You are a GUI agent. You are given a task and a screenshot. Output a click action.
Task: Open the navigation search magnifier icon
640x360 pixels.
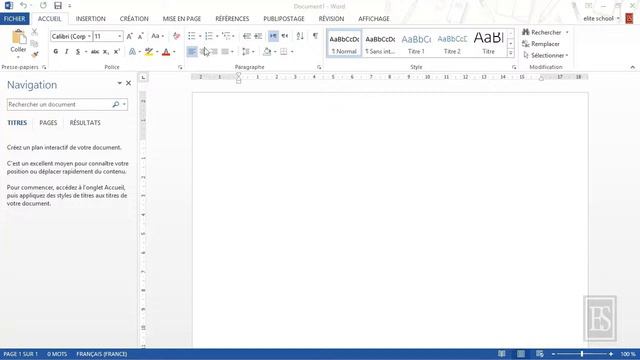(x=116, y=104)
